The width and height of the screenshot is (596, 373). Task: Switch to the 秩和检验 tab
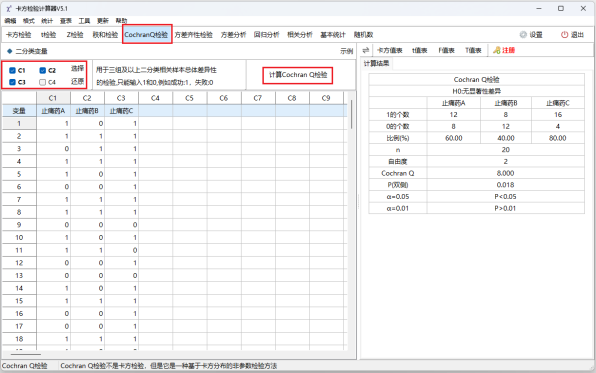pos(105,35)
